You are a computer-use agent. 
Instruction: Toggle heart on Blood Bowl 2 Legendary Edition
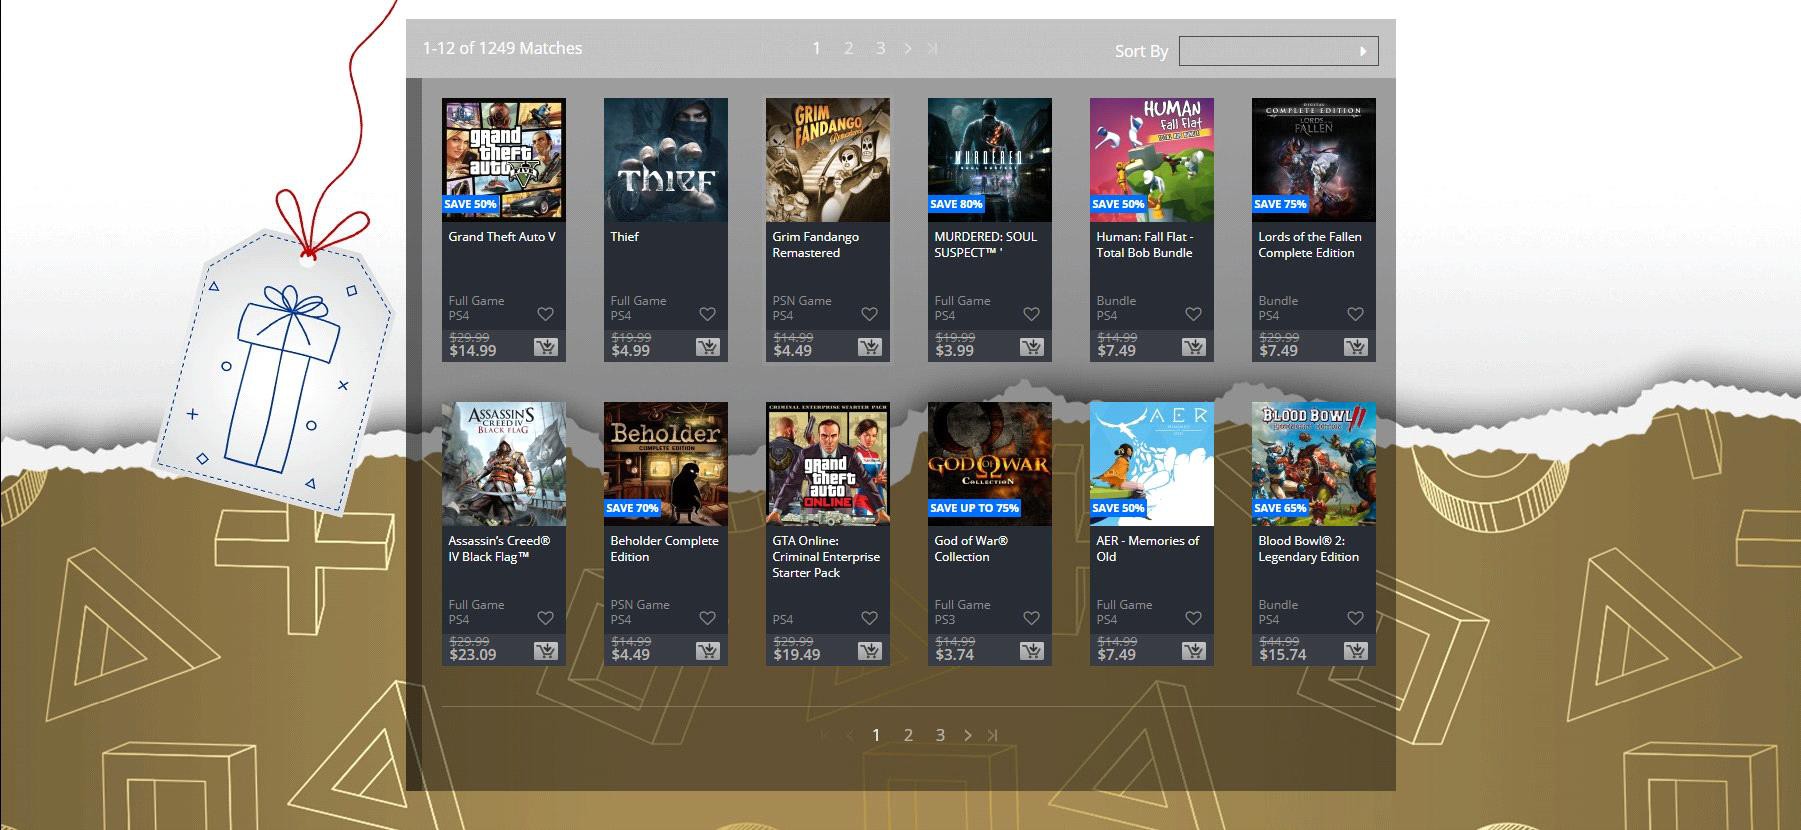pyautogui.click(x=1356, y=618)
